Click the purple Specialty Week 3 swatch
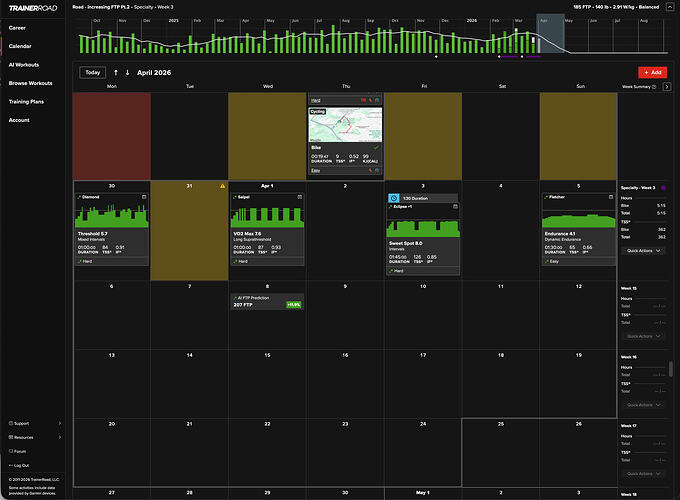680x500 pixels. tap(663, 188)
